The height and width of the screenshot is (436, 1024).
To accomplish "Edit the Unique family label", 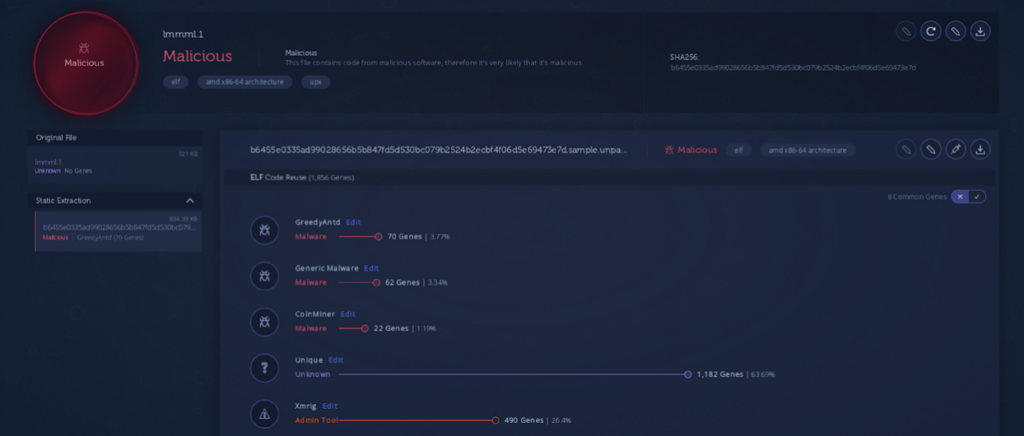I will point(336,360).
